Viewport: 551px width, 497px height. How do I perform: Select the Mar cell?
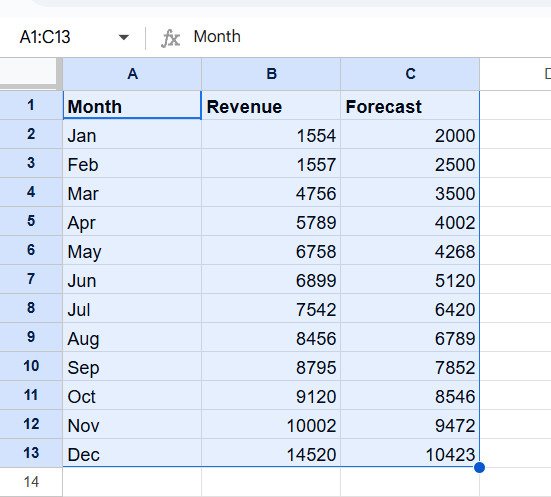point(132,192)
